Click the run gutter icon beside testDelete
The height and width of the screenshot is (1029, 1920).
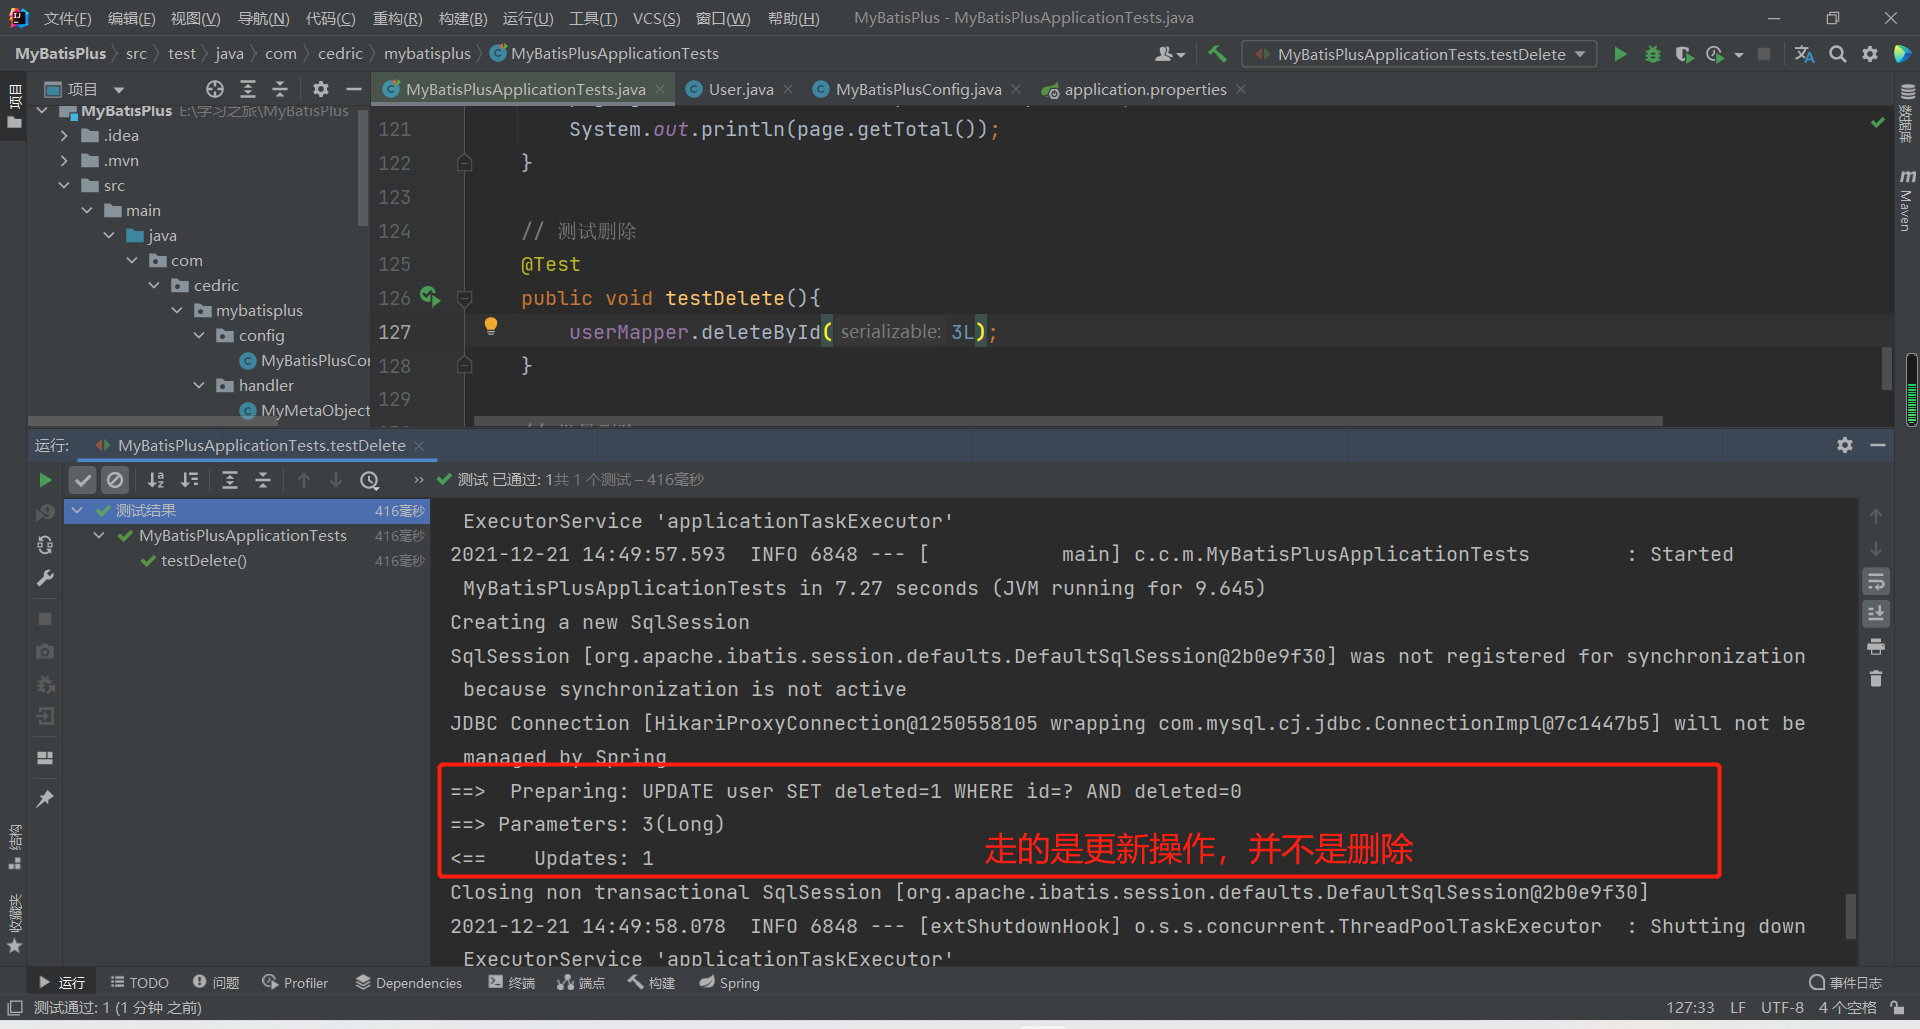(430, 296)
